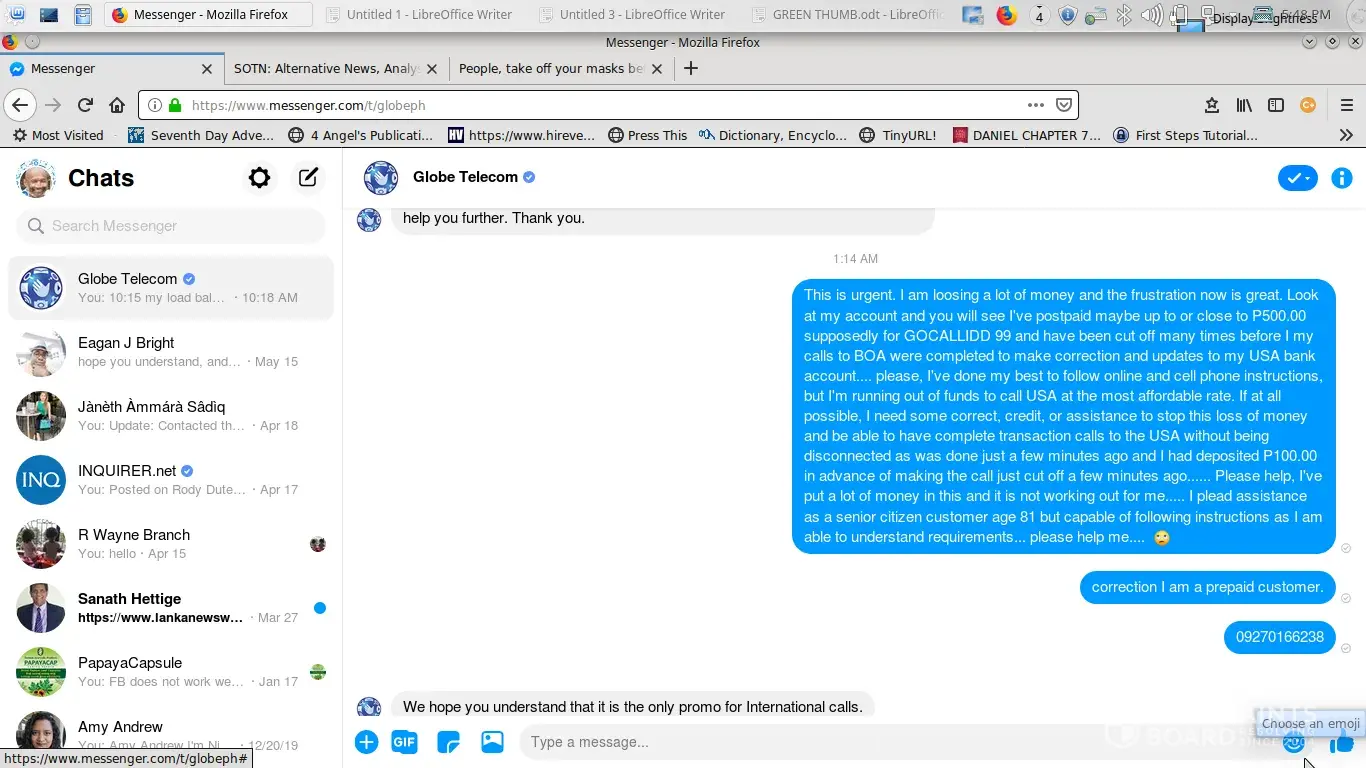Open Seventh Day Adventist bookmark
Image resolution: width=1366 pixels, height=768 pixels.
(200, 135)
